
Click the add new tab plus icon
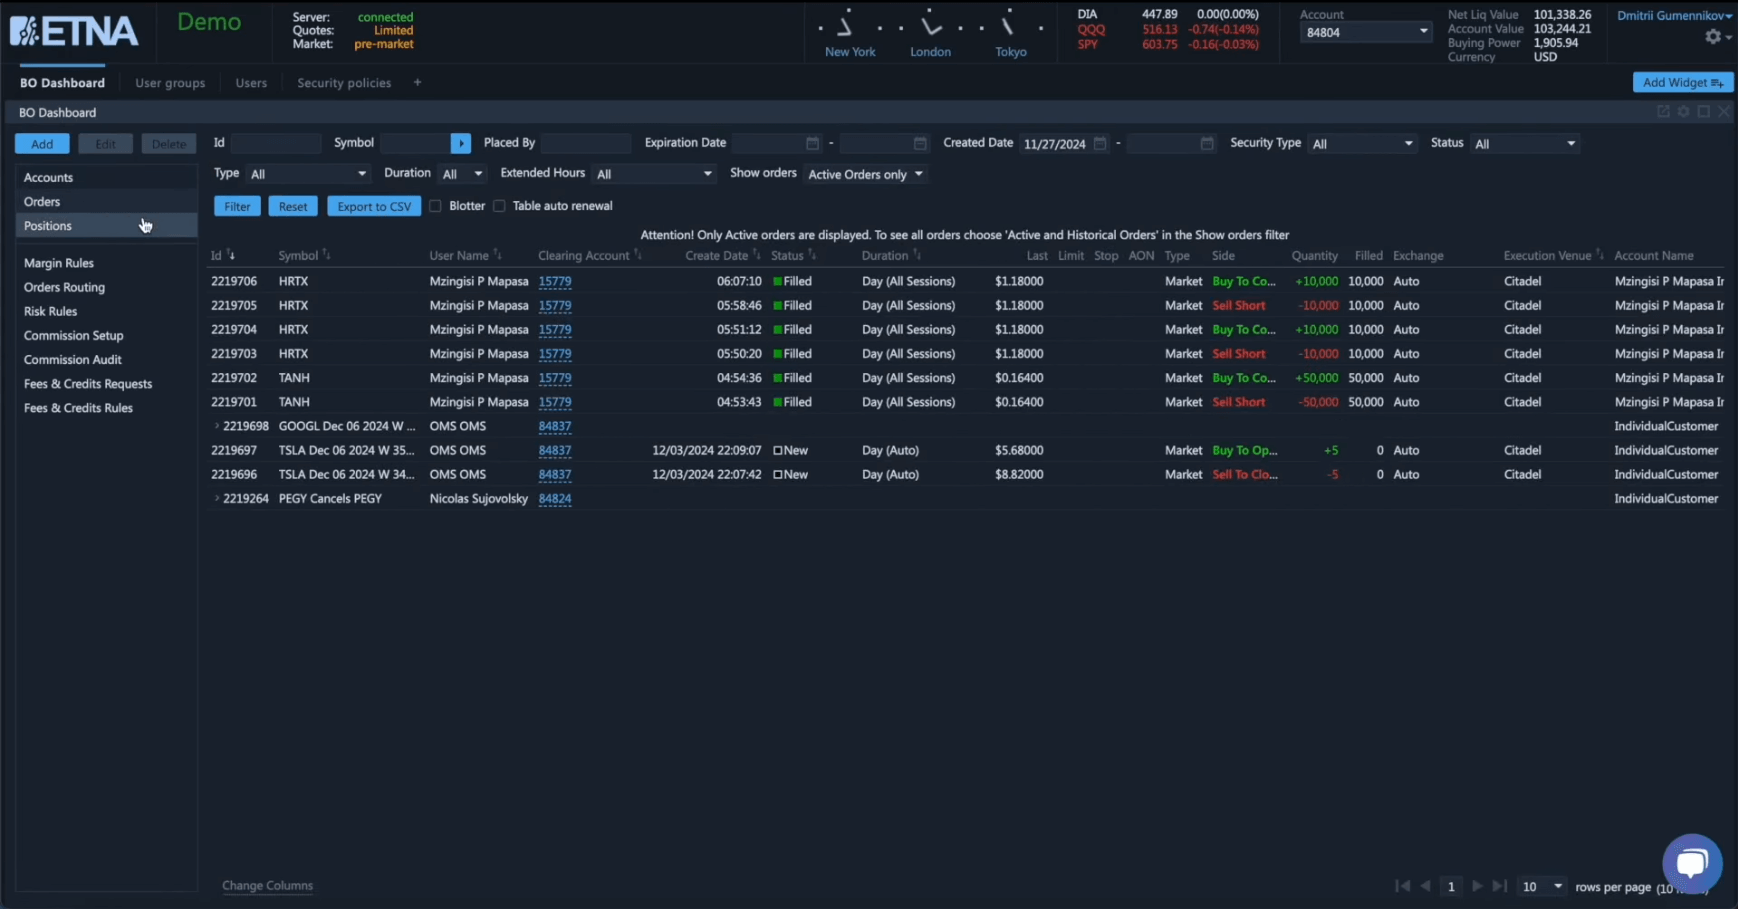[x=417, y=83]
